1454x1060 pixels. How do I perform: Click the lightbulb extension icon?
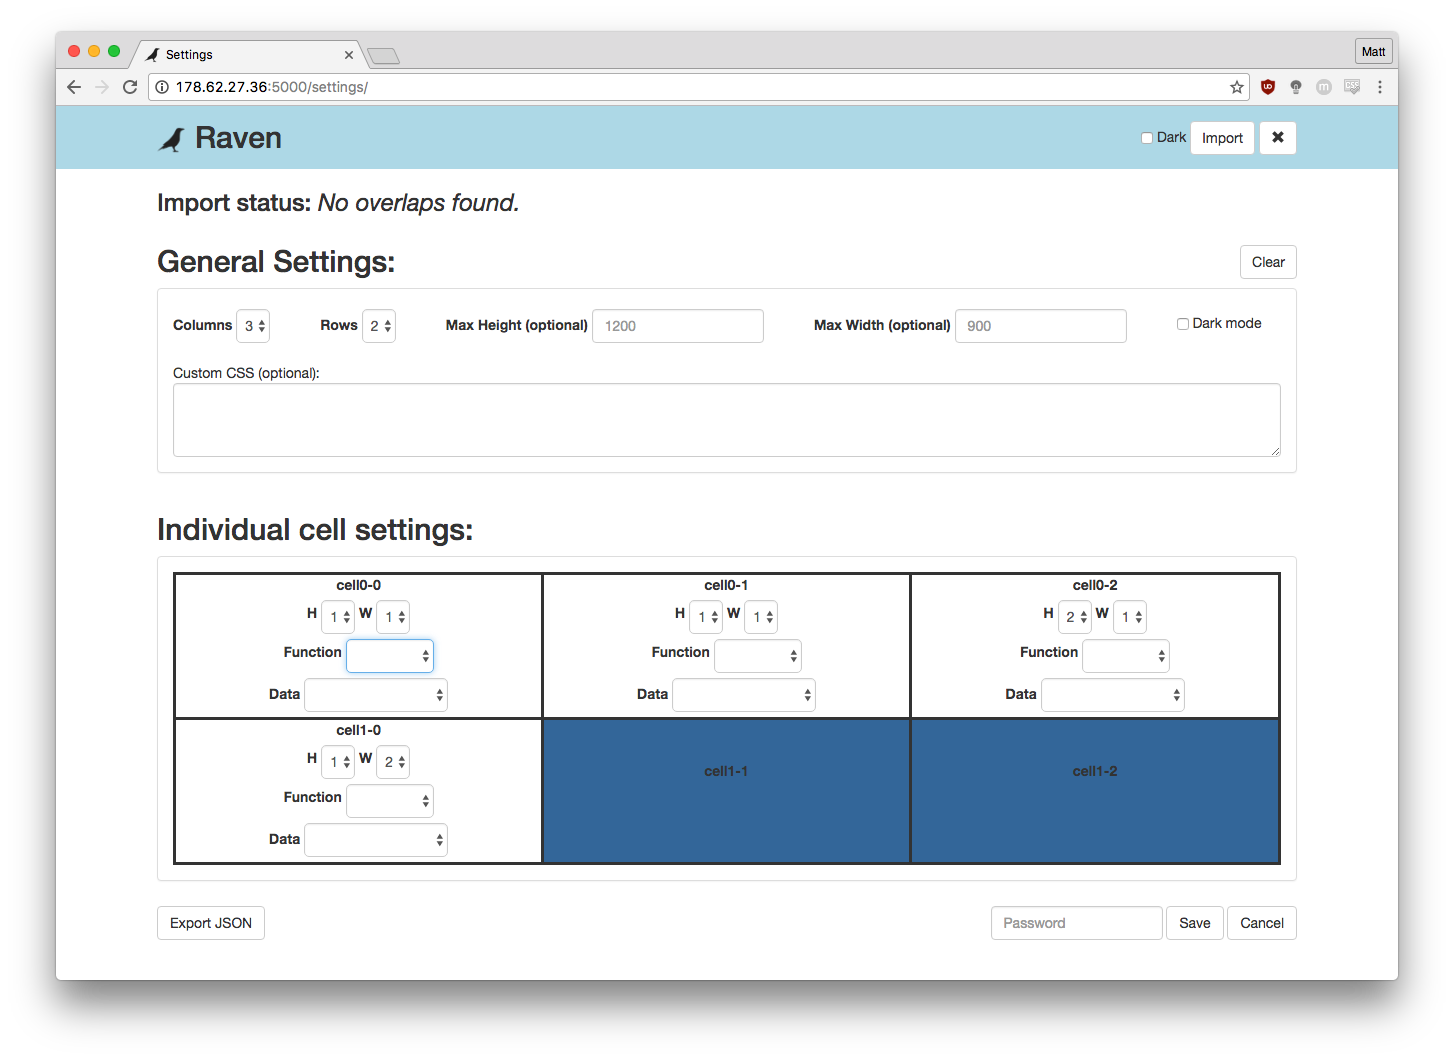(x=1296, y=87)
